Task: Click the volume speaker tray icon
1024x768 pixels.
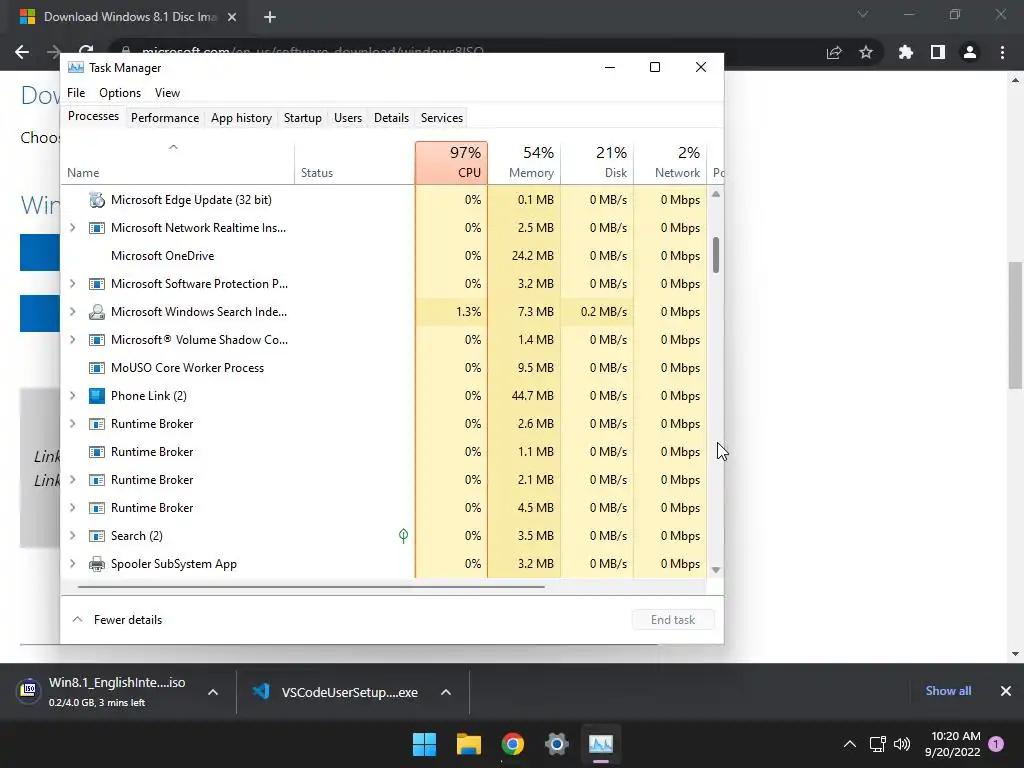Action: [902, 744]
